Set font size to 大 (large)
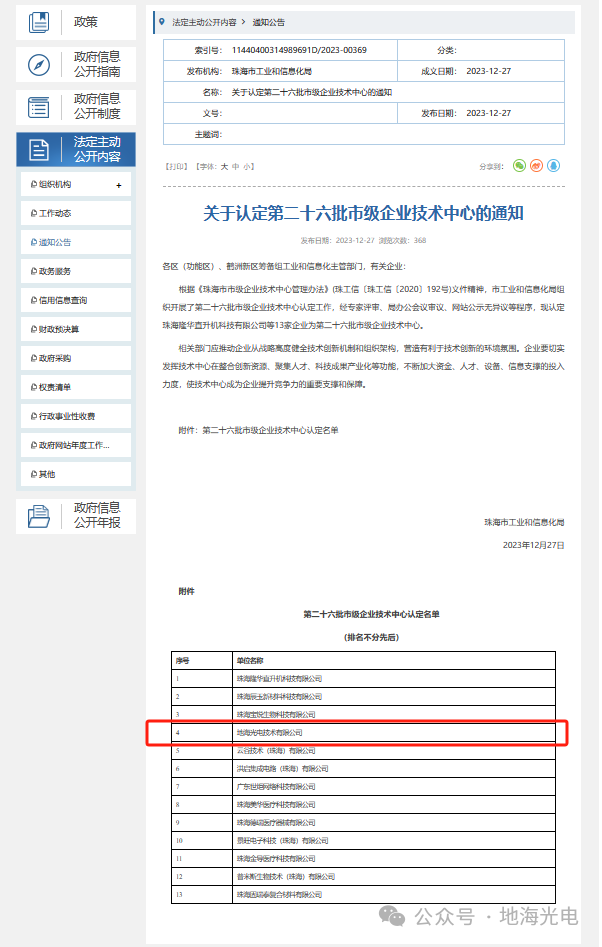Screen dimensions: 602x947 tap(224, 166)
